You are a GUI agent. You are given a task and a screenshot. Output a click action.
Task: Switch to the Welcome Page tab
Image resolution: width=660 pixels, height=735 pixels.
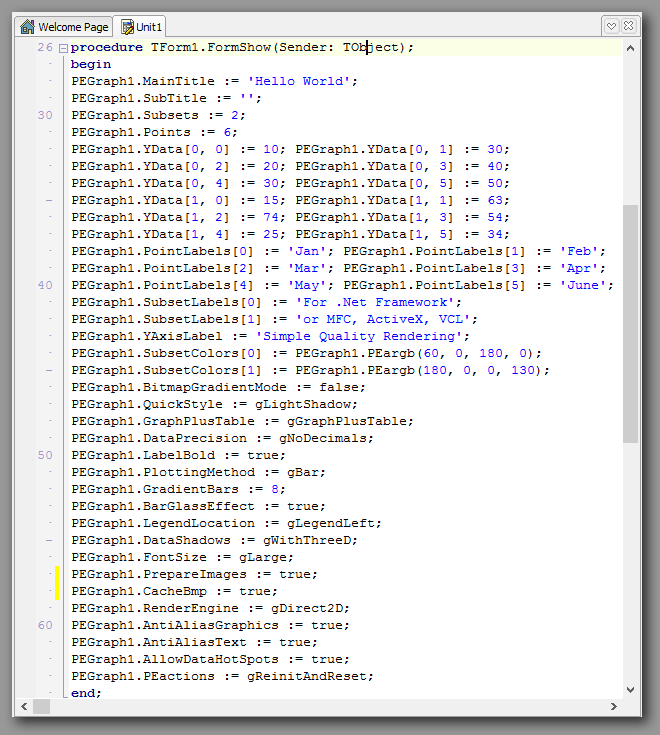64,27
